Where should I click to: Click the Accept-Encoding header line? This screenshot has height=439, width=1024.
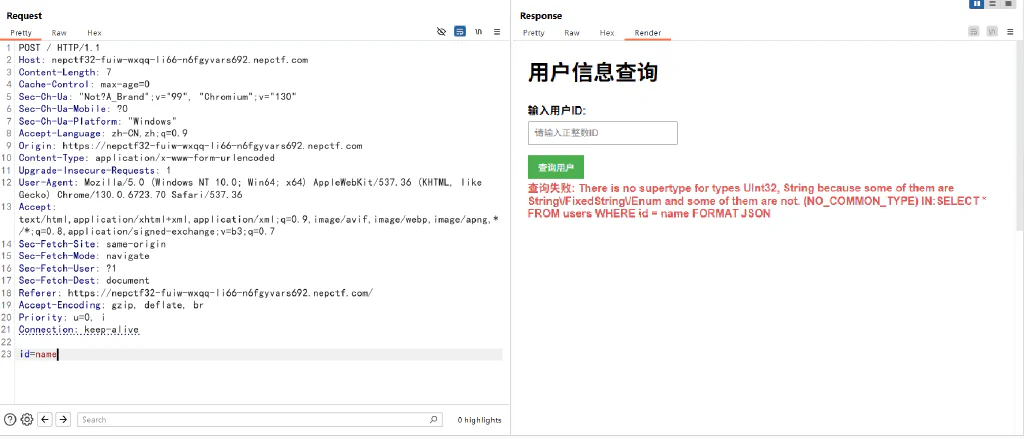[111, 305]
